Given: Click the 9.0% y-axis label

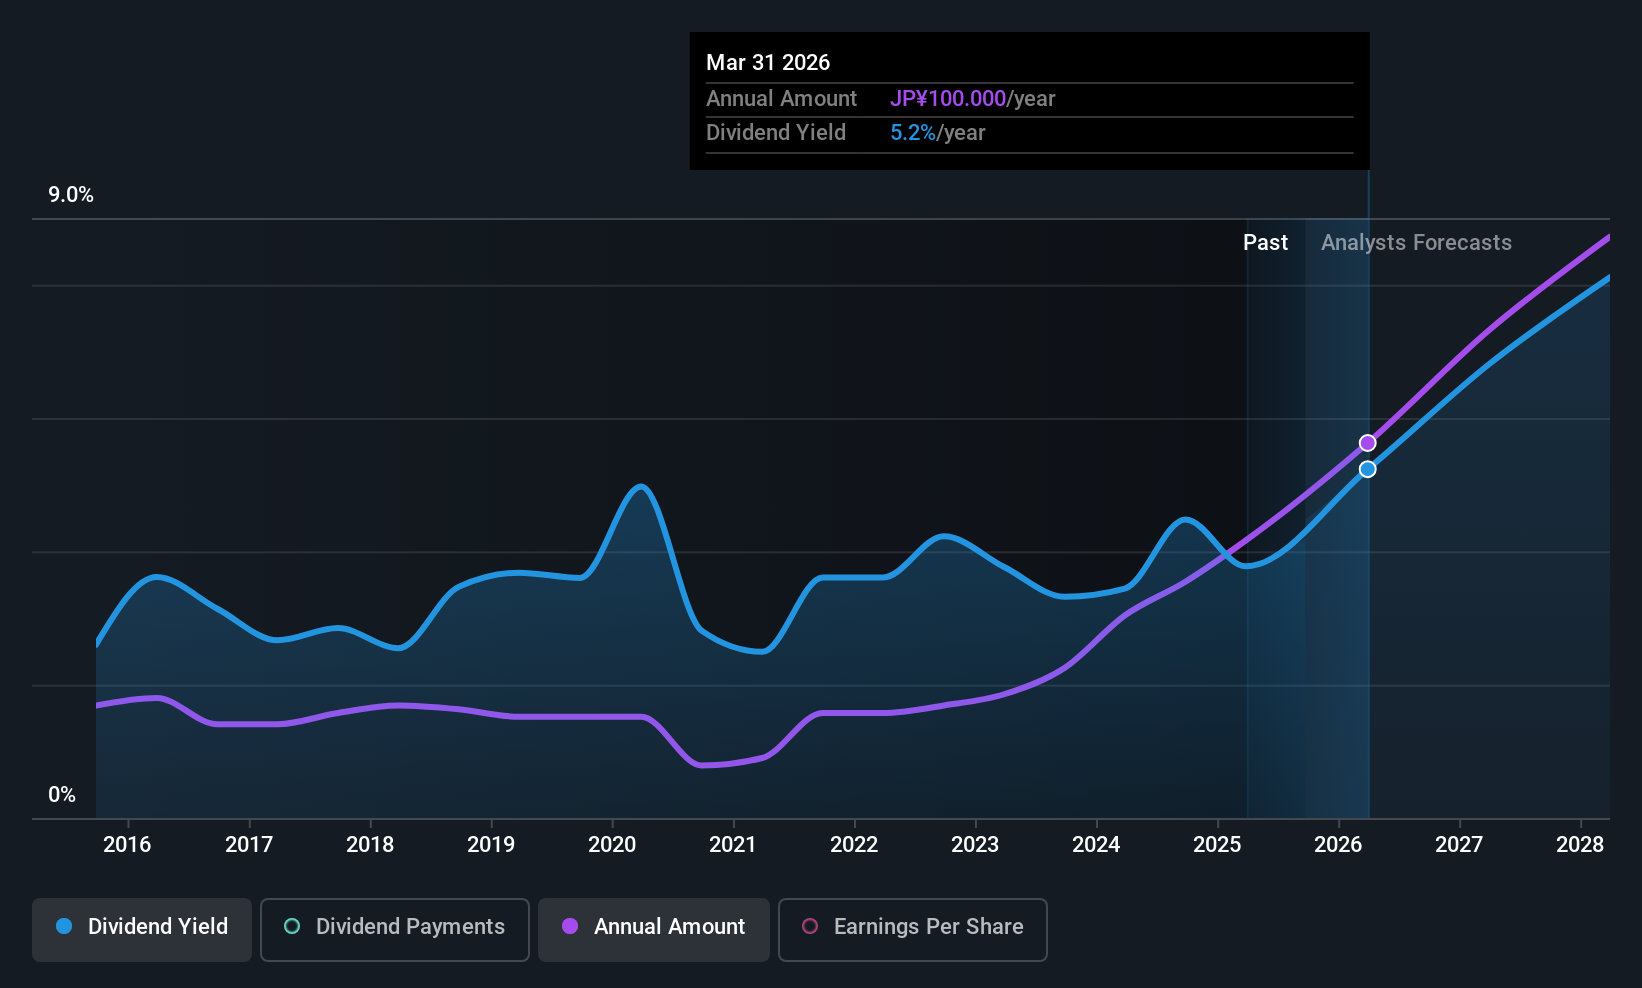Looking at the screenshot, I should [71, 195].
